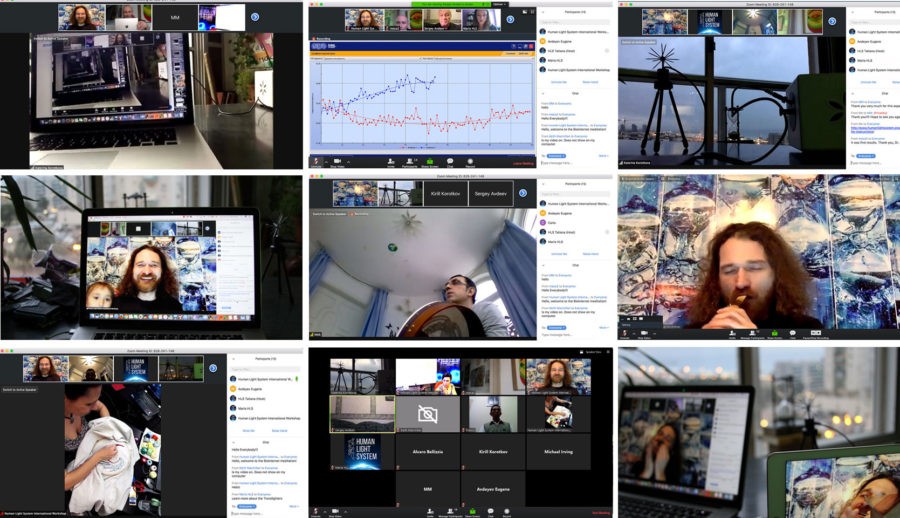Open audio options arrow next to Unmute below the line chart

[324, 159]
